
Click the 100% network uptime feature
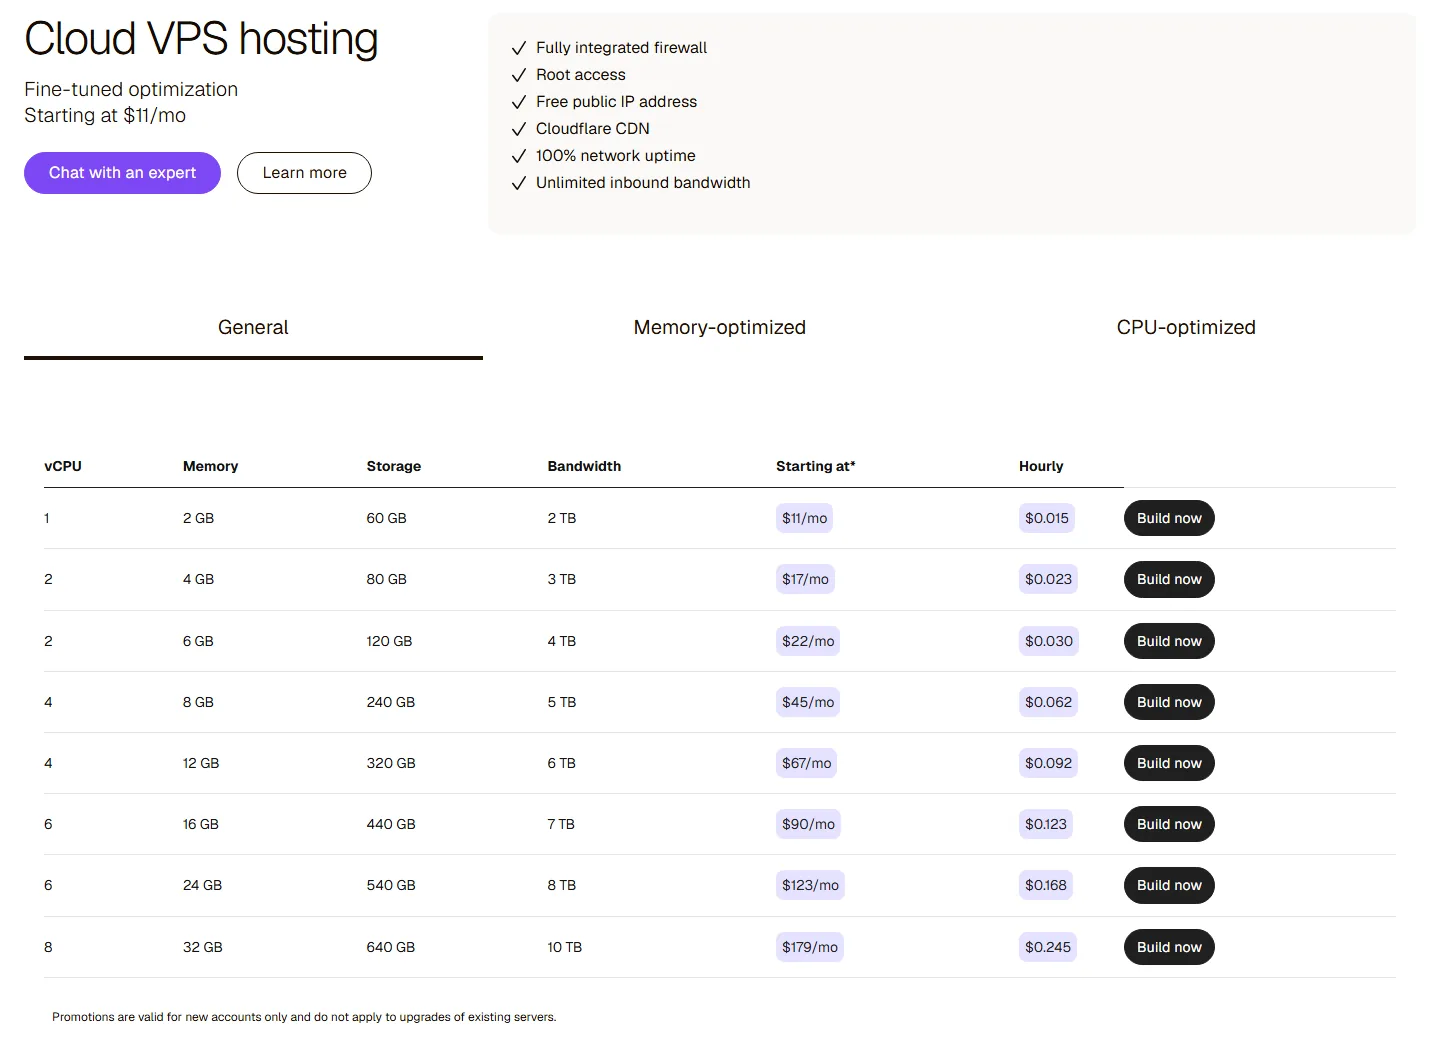click(616, 156)
